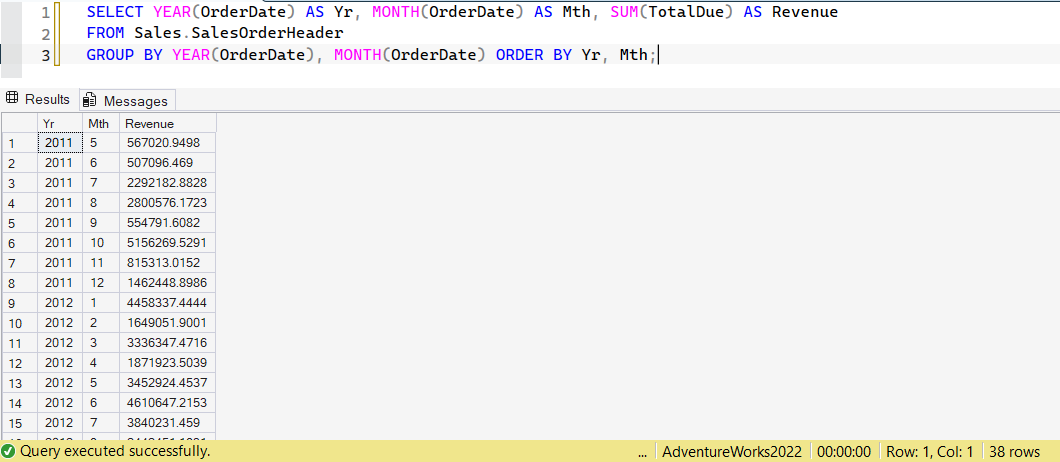
Task: Click the GROUP BY keyword on line 3
Action: pos(124,55)
